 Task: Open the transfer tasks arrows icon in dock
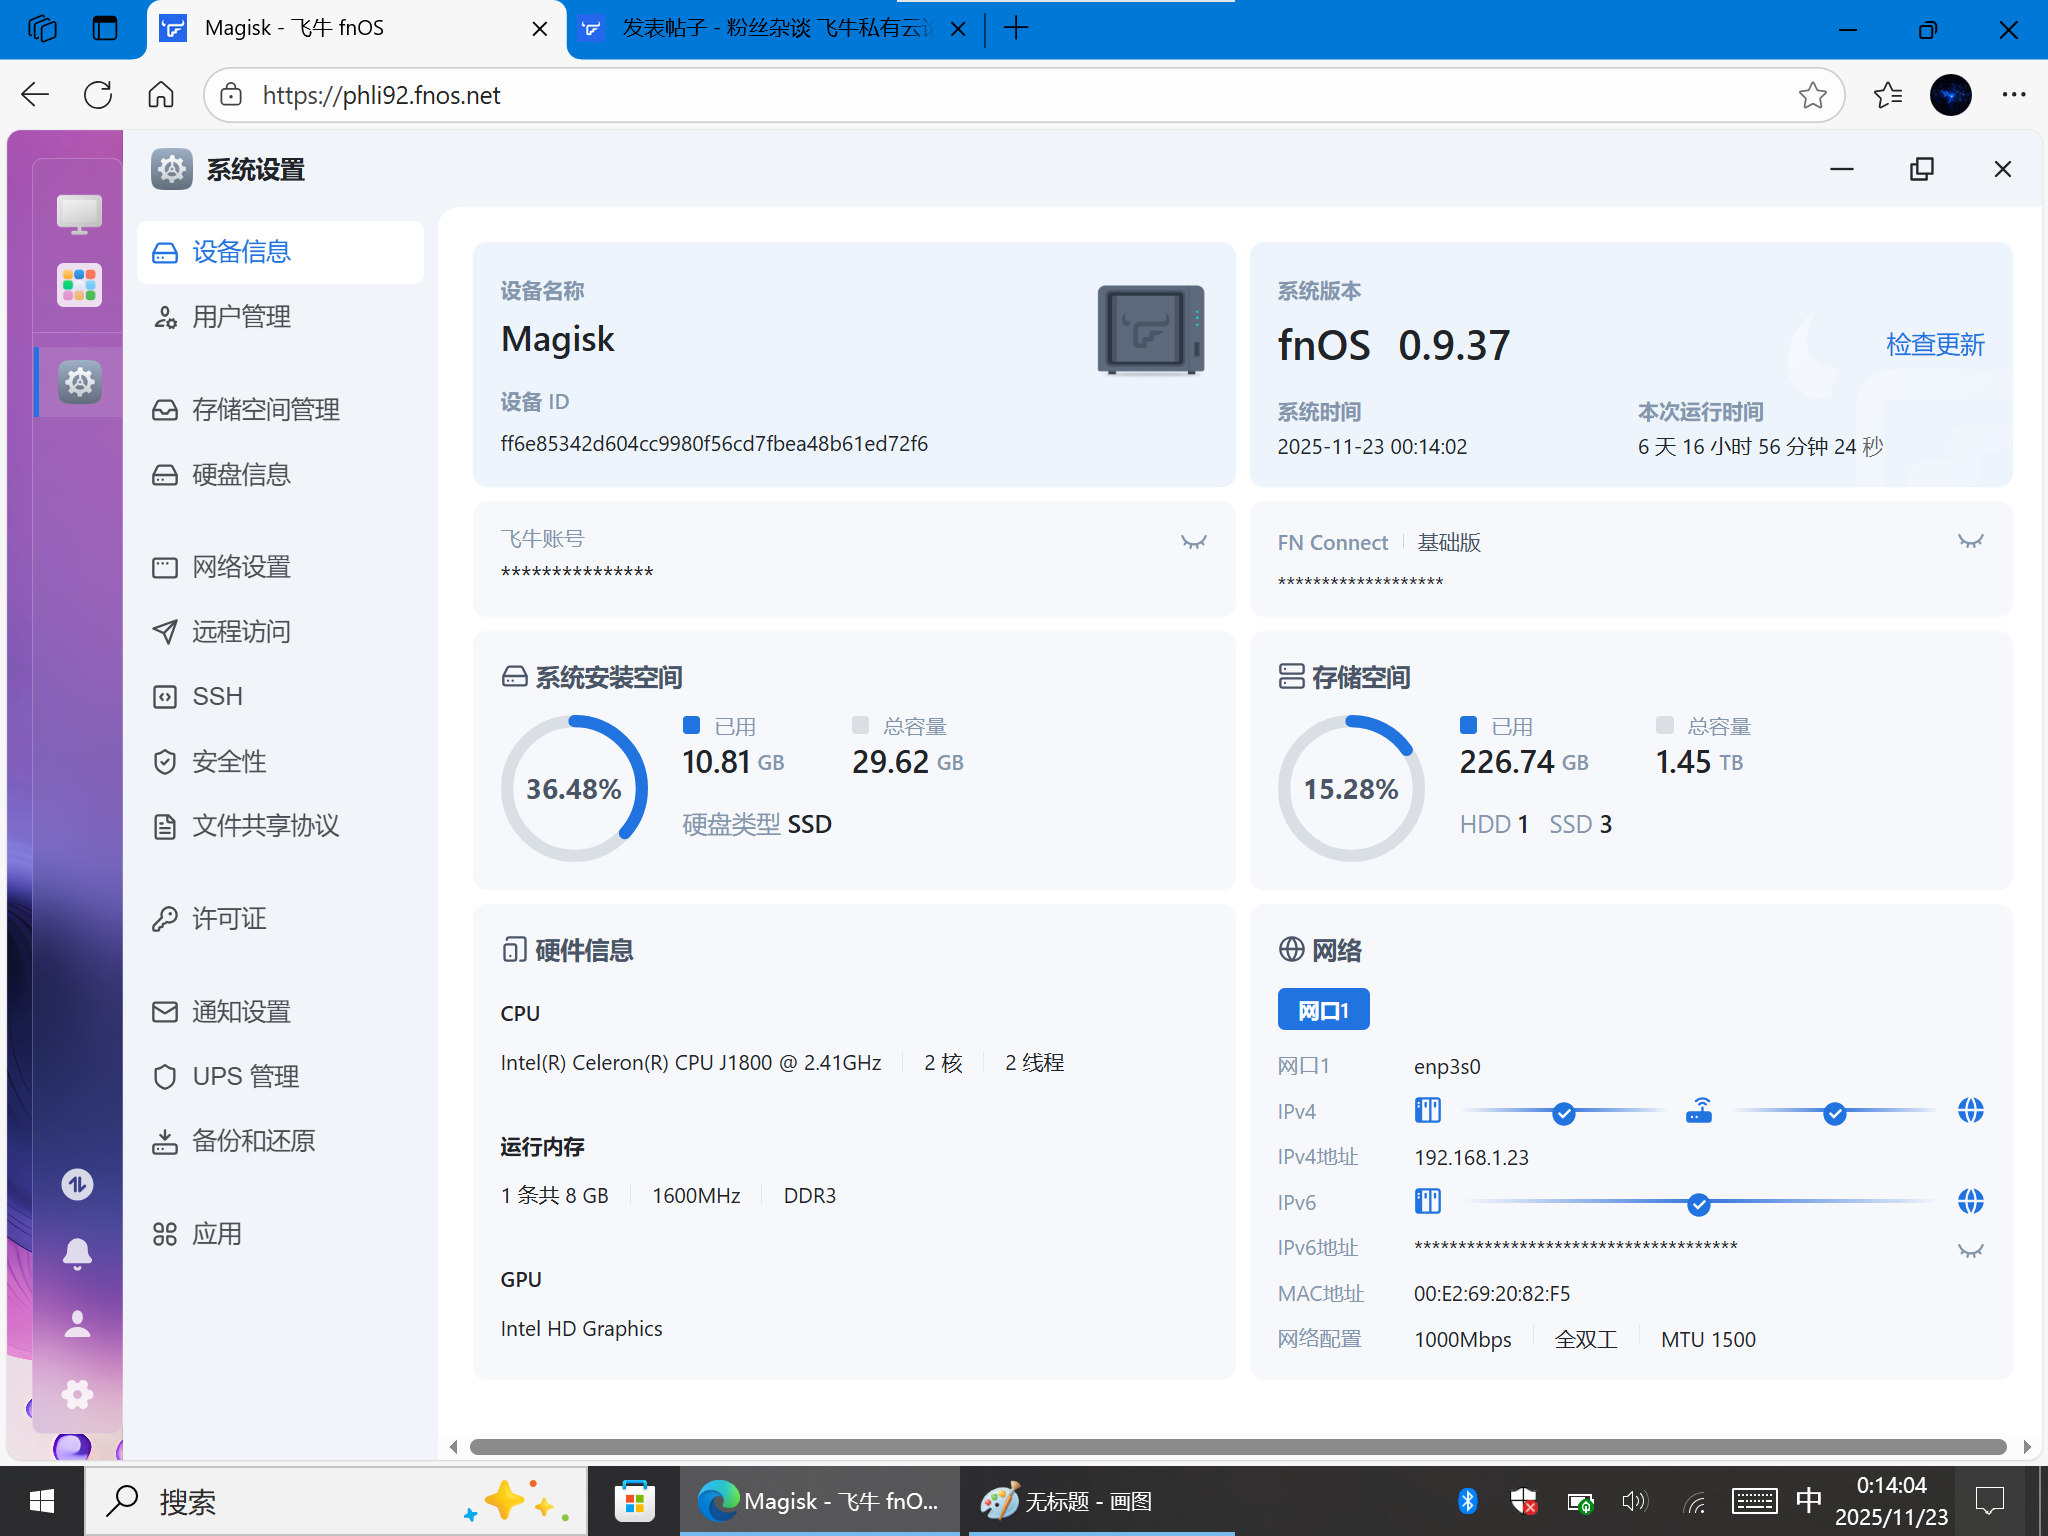pyautogui.click(x=77, y=1184)
